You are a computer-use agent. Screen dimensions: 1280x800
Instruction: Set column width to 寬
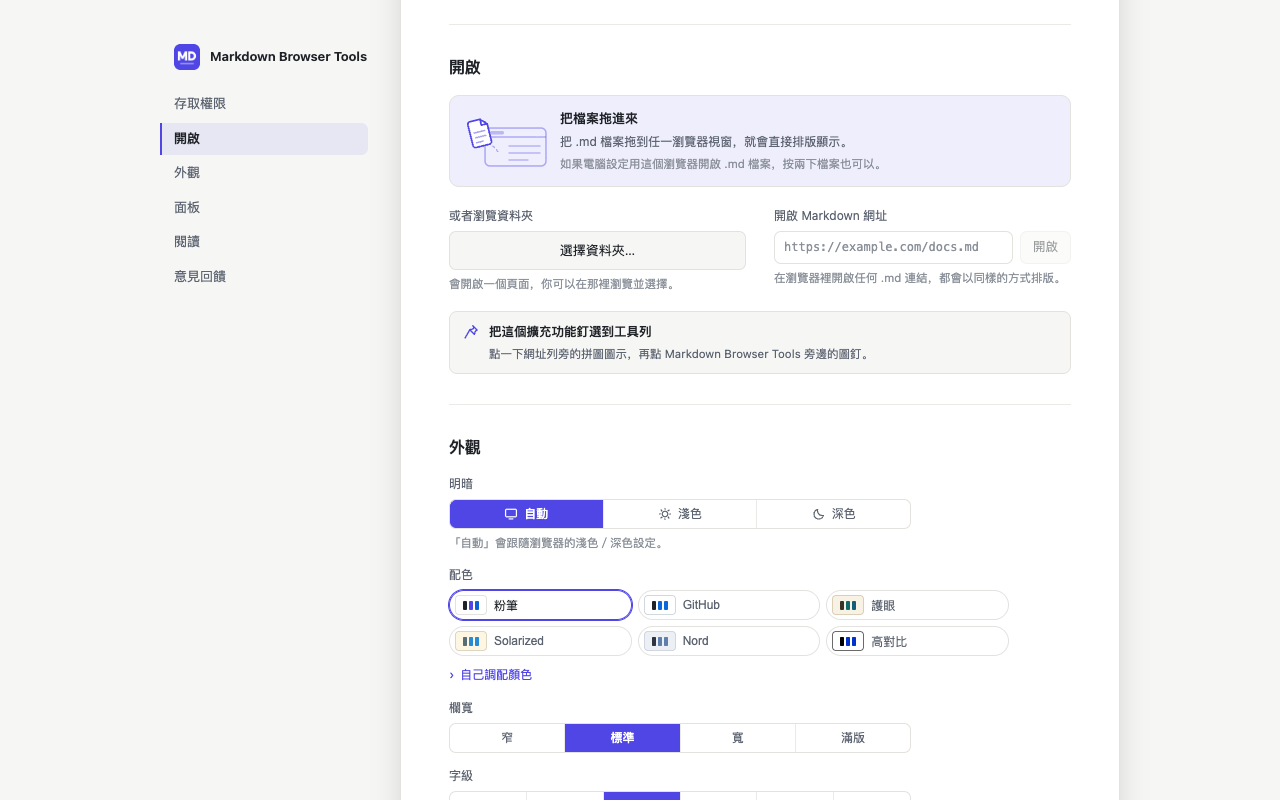(x=738, y=738)
